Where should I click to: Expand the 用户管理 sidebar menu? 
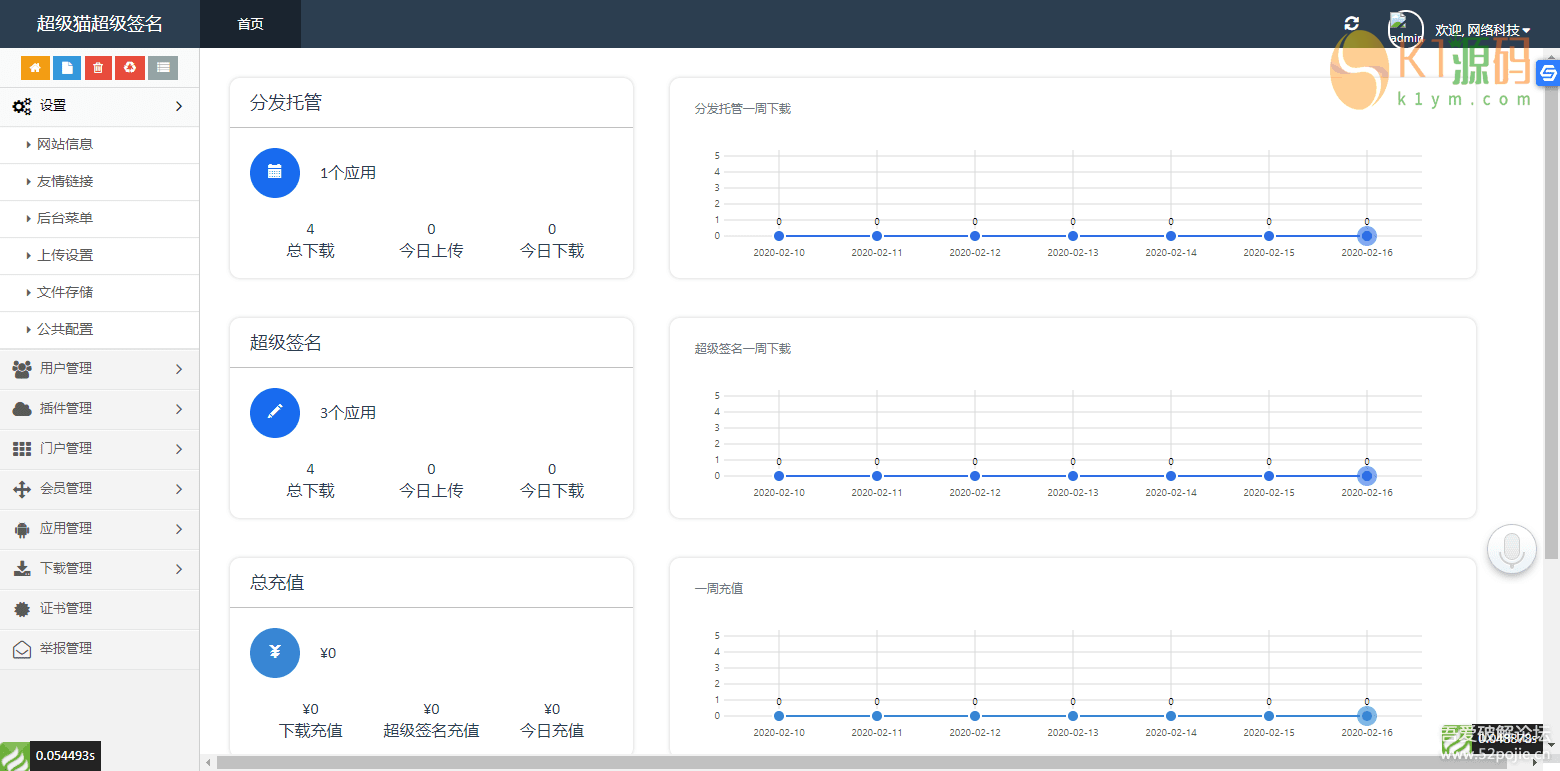(x=99, y=369)
